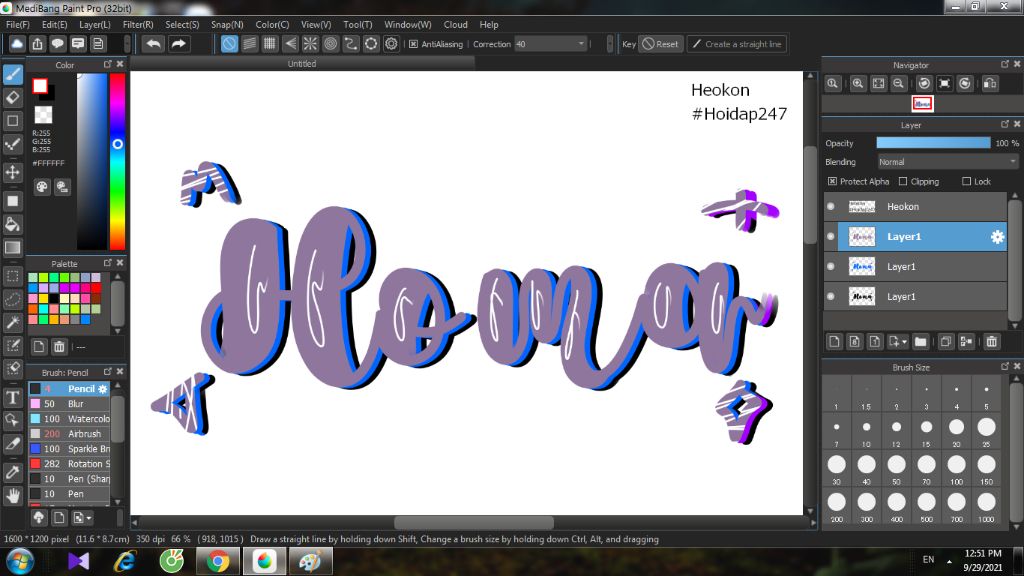
Task: Enable parallel lines snap
Action: [x=249, y=44]
